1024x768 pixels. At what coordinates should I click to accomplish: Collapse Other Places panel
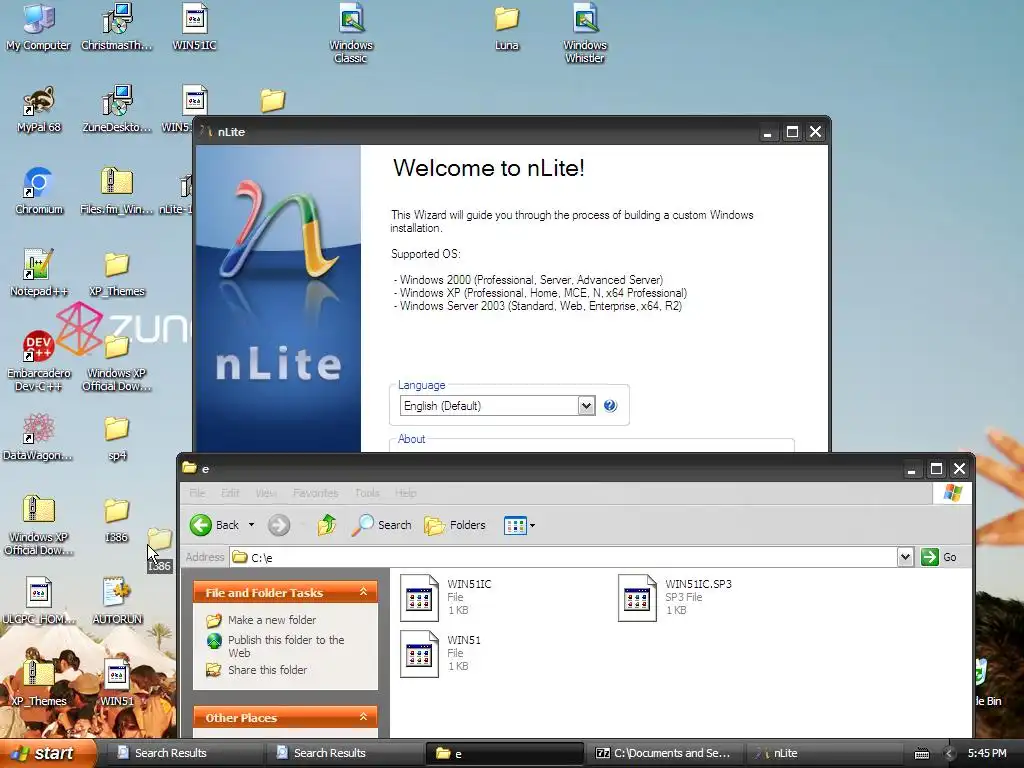pyautogui.click(x=364, y=717)
